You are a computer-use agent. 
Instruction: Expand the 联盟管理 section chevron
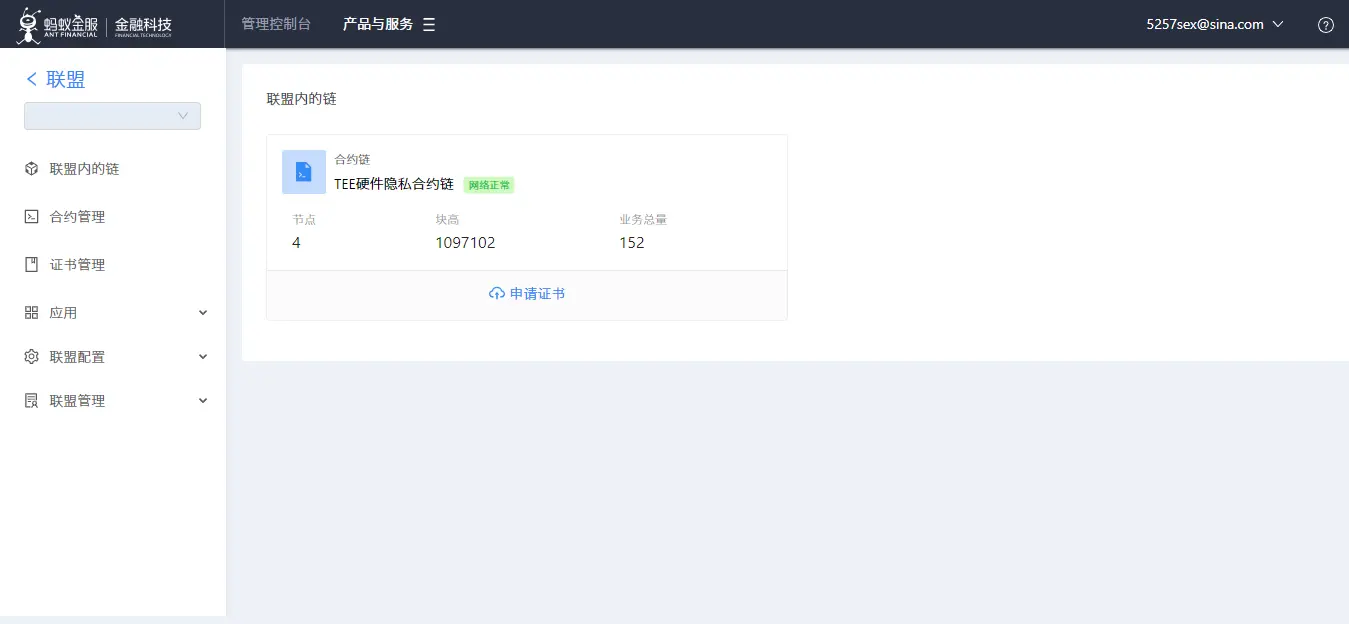(202, 400)
